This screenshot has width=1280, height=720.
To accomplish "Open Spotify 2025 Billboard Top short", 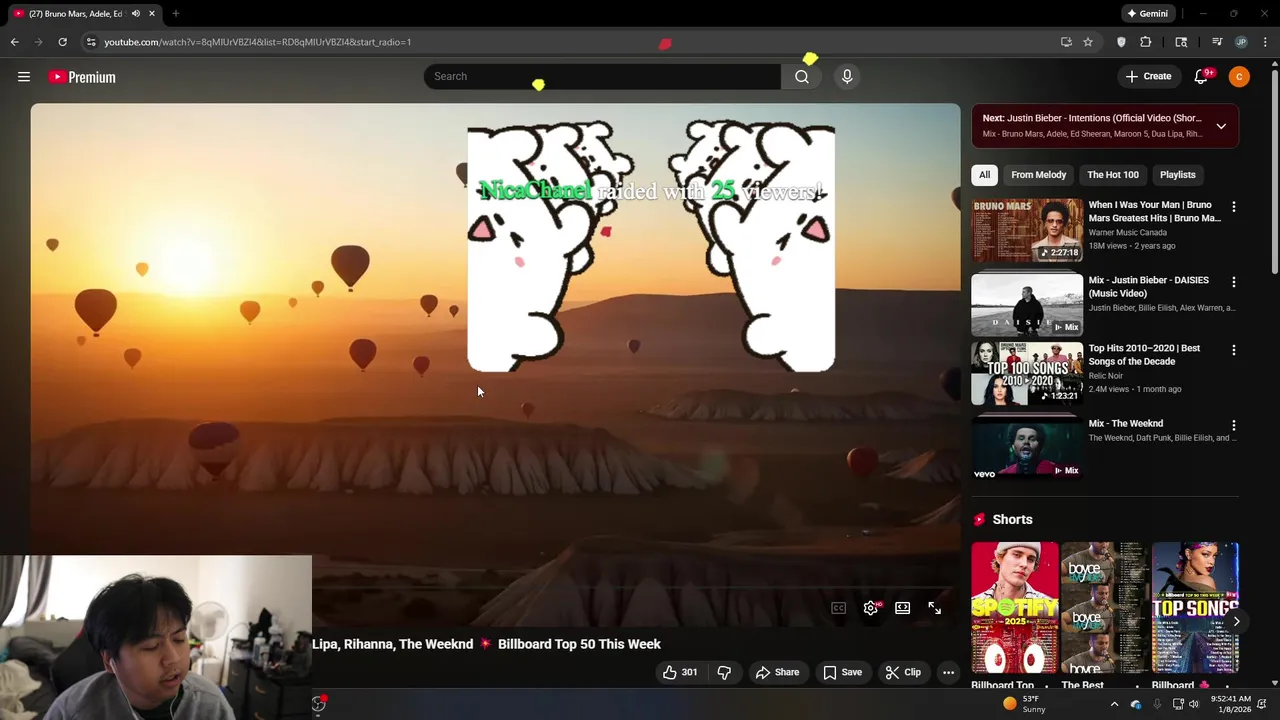I will (x=1014, y=608).
